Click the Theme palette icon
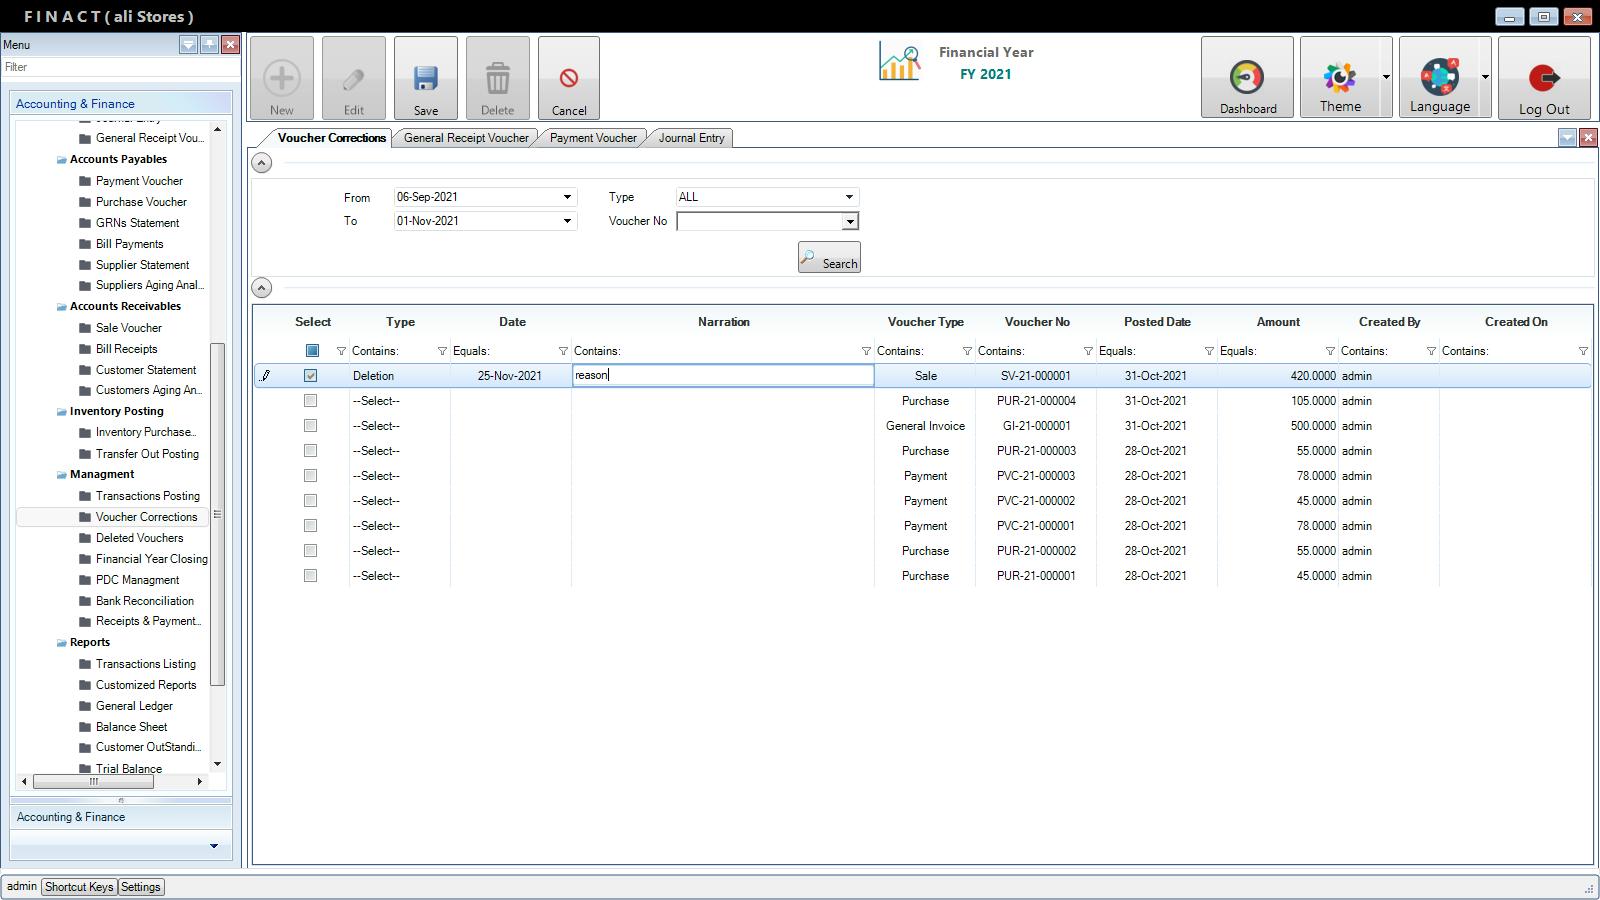Image resolution: width=1600 pixels, height=900 pixels. pyautogui.click(x=1339, y=78)
